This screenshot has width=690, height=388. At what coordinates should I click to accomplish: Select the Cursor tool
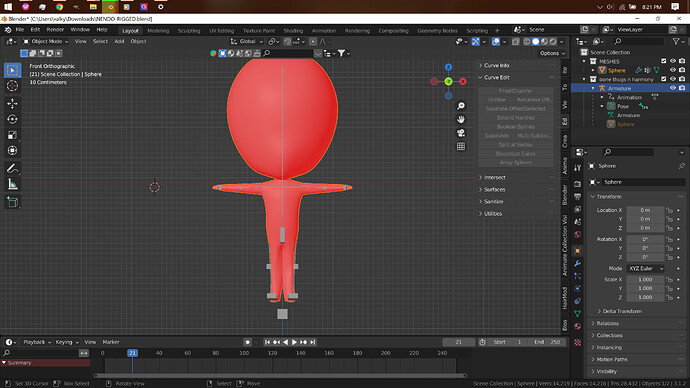tap(12, 86)
